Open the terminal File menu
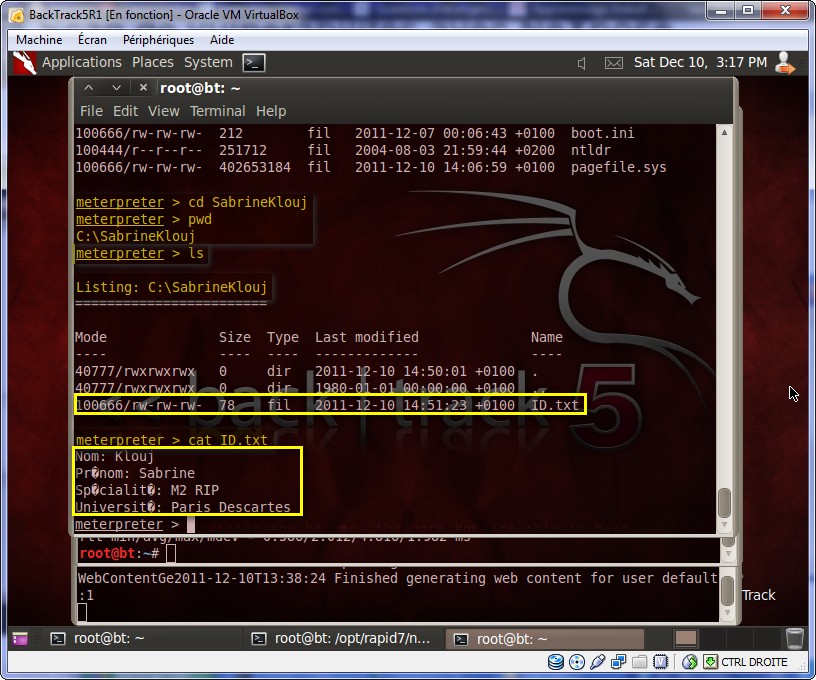This screenshot has width=816, height=680. click(91, 111)
